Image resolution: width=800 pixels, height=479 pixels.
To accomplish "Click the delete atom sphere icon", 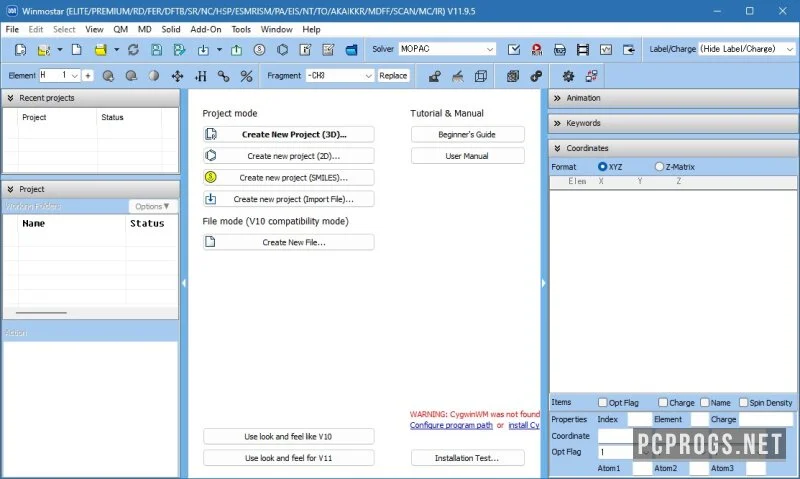I will click(132, 76).
